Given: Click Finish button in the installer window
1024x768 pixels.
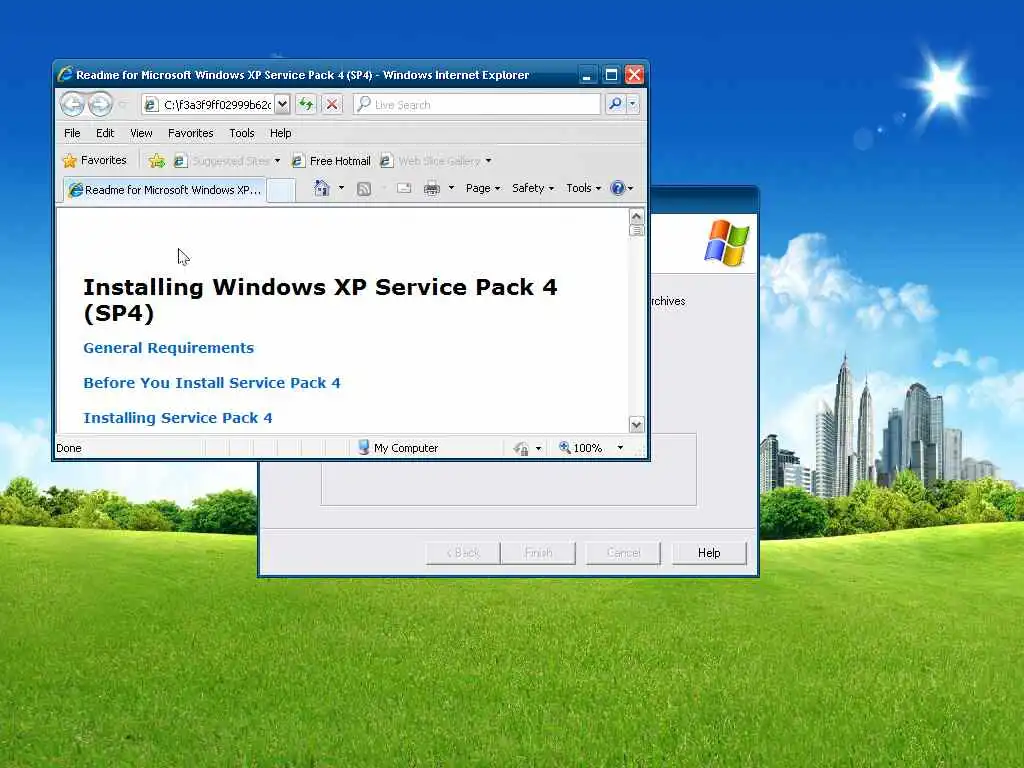Looking at the screenshot, I should coord(538,553).
